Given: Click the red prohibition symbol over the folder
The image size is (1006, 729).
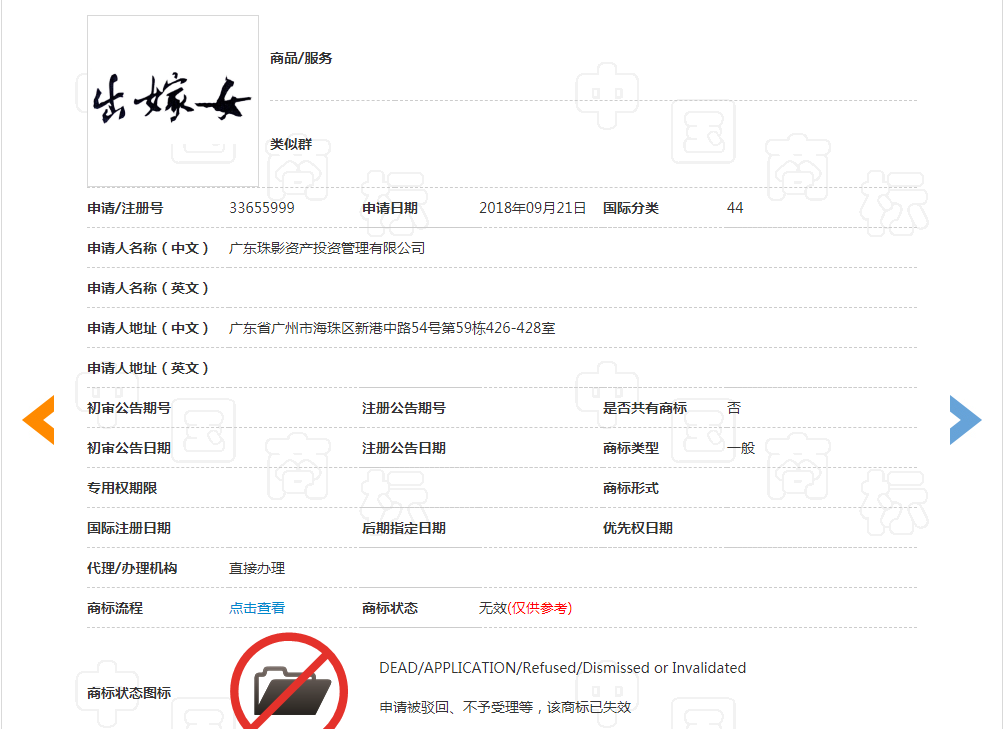Looking at the screenshot, I should click(290, 685).
